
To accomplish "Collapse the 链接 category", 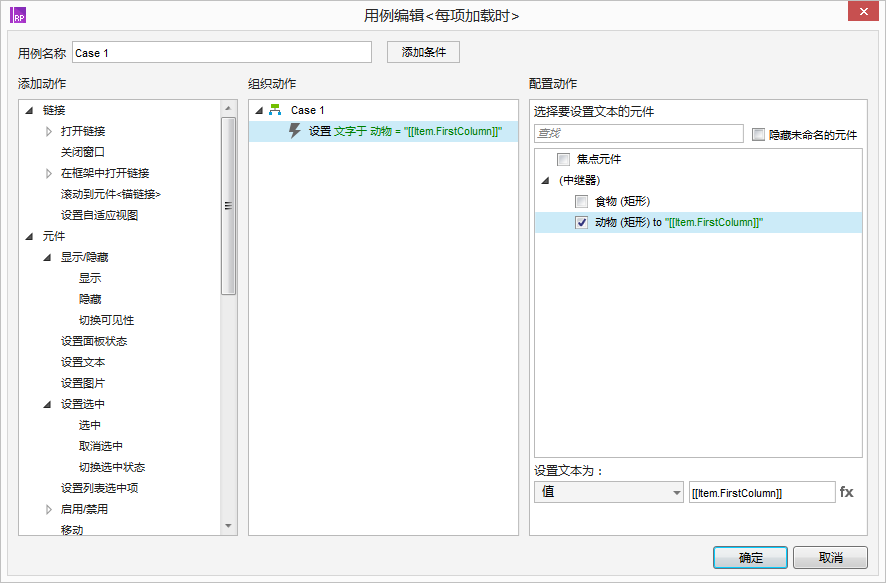I will (29, 110).
